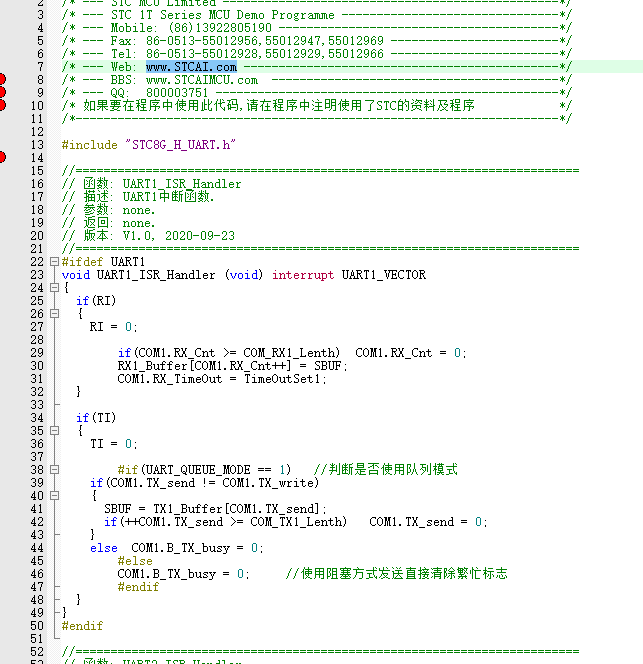Click the if(TI) statement on line 34
This screenshot has width=643, height=664.
pos(96,418)
